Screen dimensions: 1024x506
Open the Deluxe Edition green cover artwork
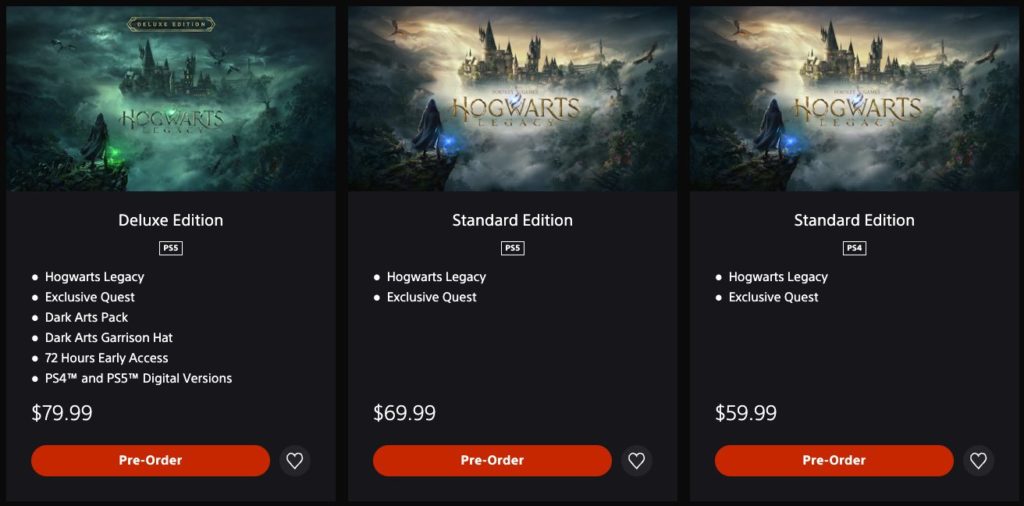171,99
